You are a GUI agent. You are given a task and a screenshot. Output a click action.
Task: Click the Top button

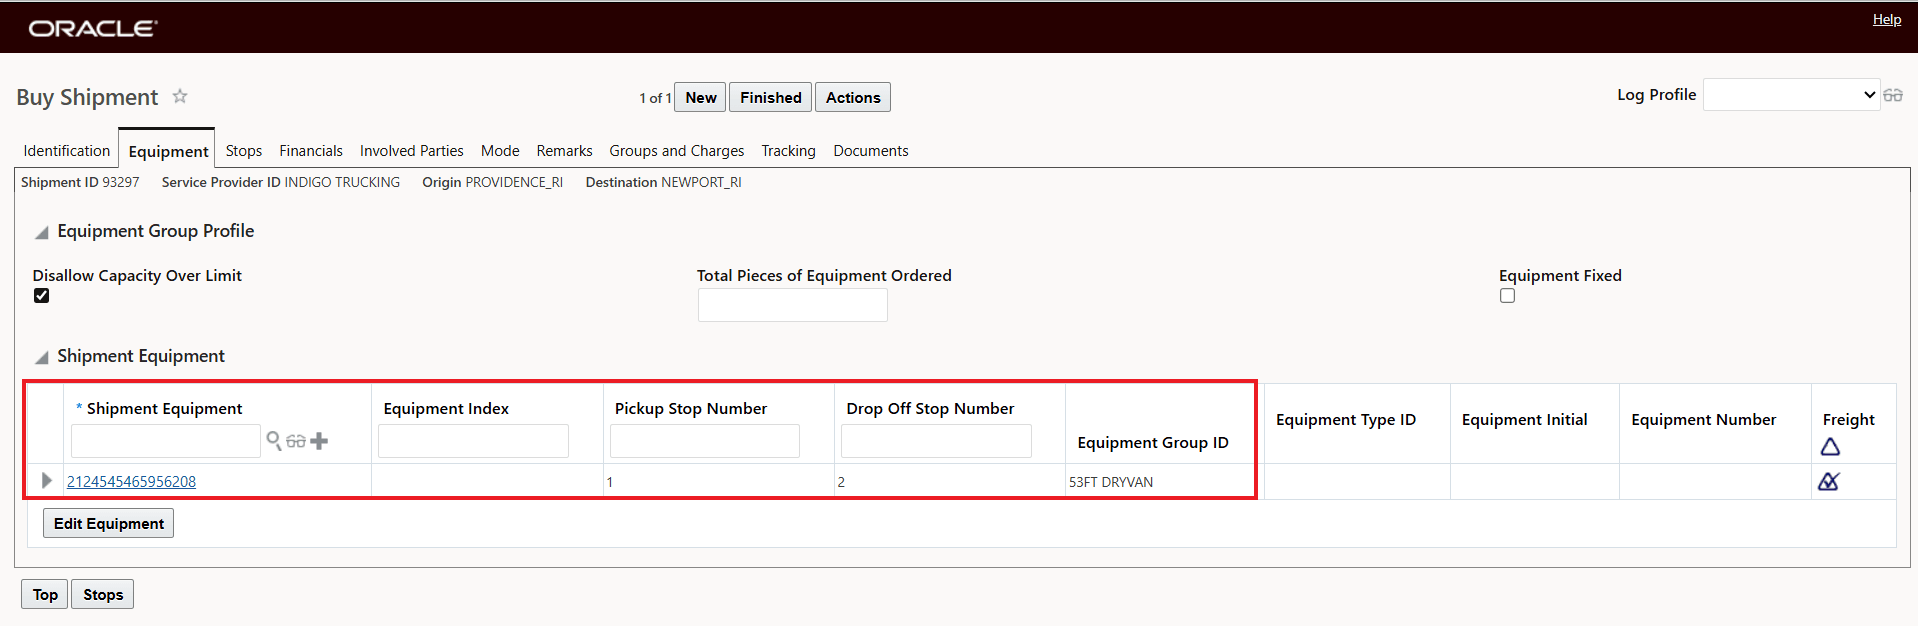click(45, 594)
